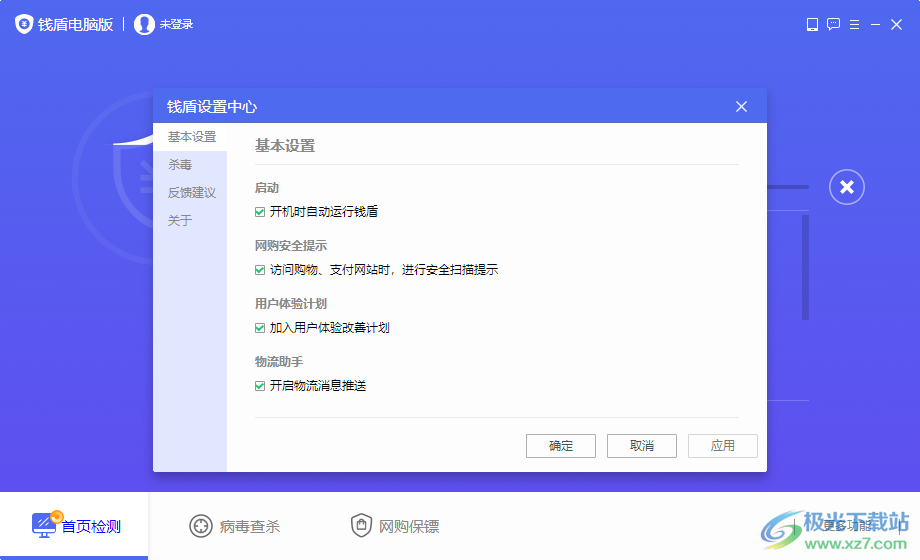
Task: Click the round X cancel button
Action: (x=847, y=187)
